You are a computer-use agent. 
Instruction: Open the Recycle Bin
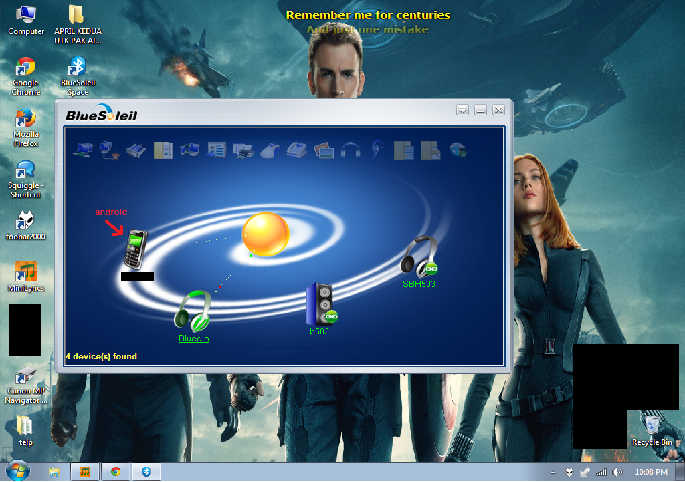(652, 430)
